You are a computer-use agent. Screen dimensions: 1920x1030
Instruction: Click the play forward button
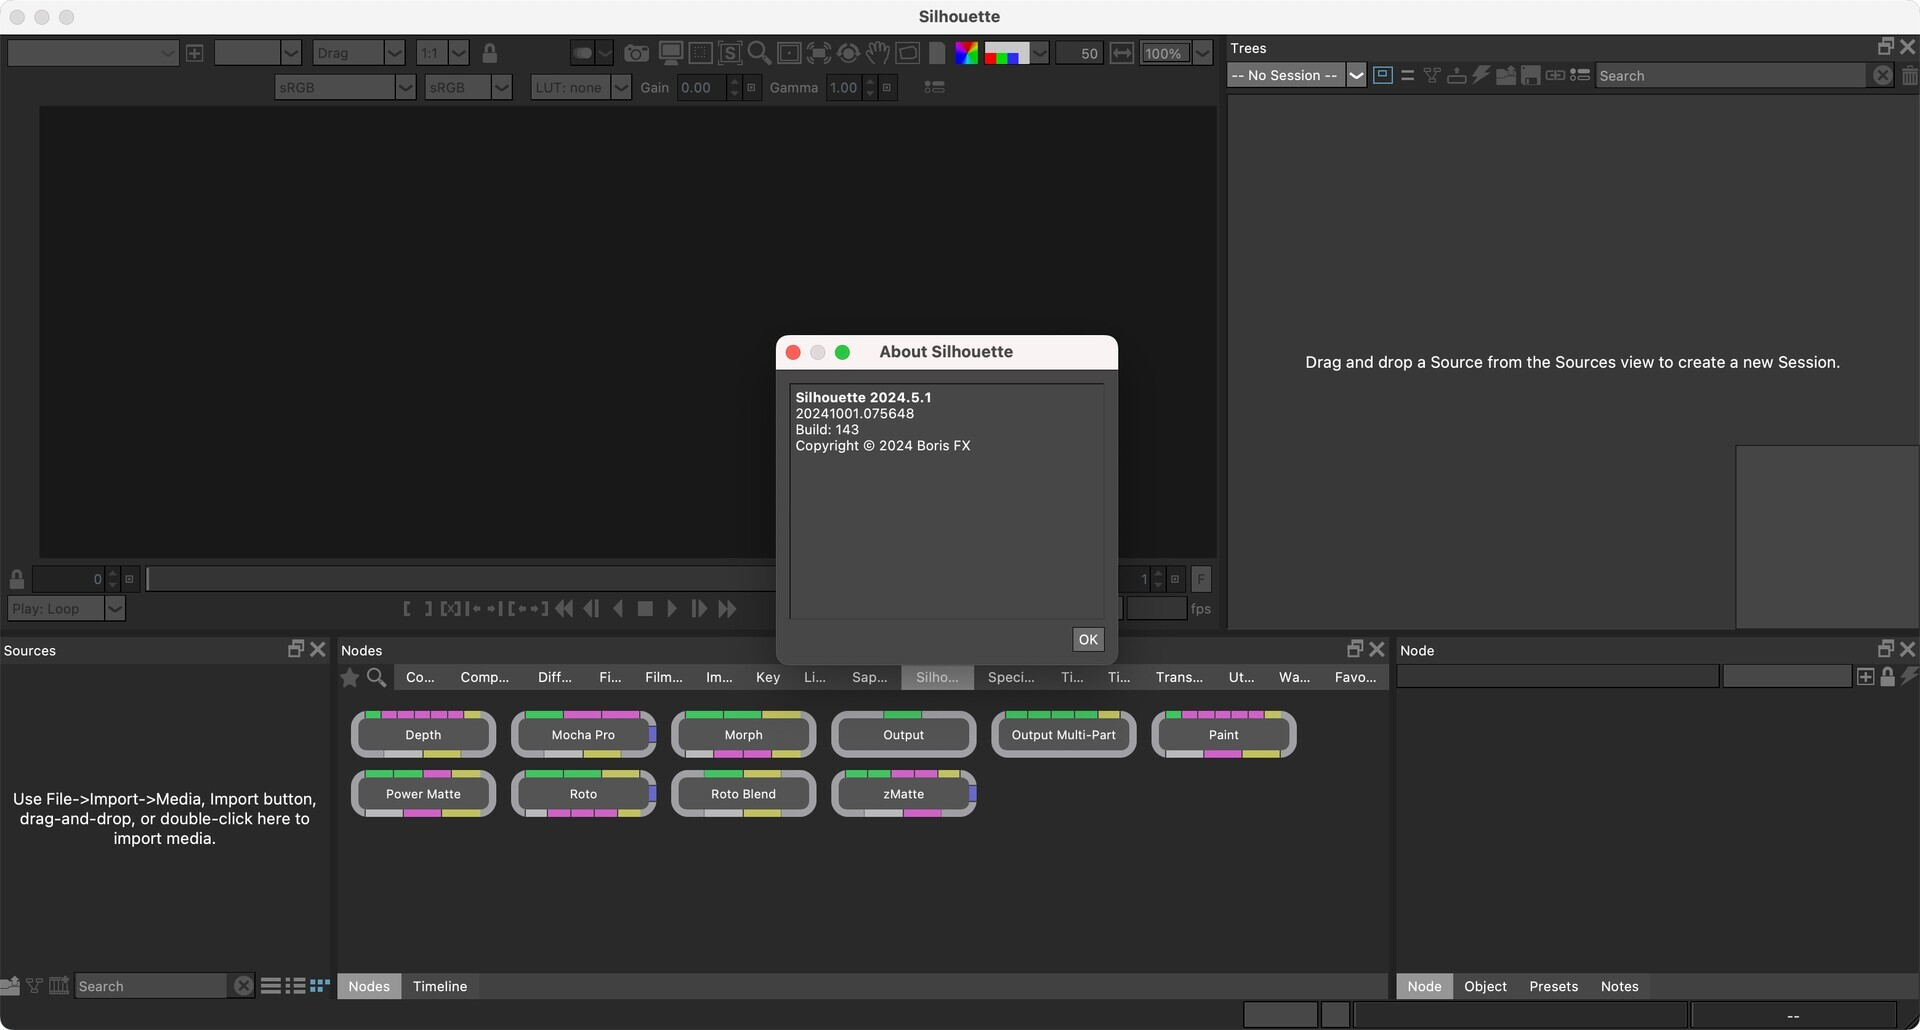coord(672,608)
